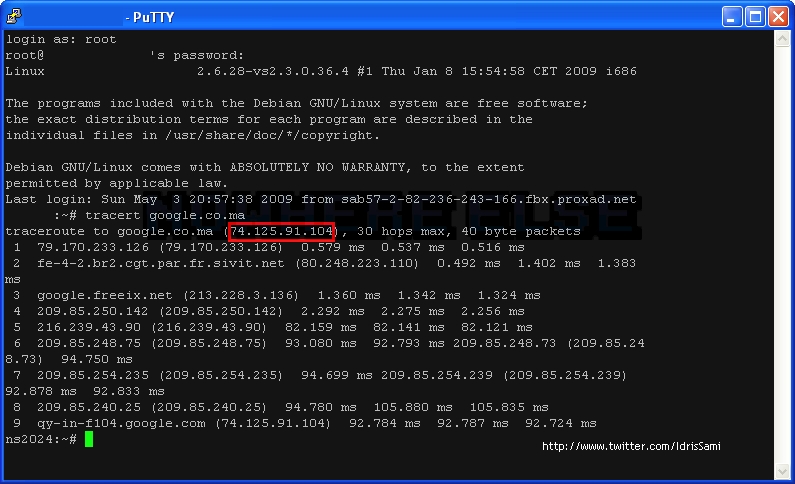Click alternate address 209.85.254.239 in hop 7
This screenshot has height=484, width=795.
tap(437, 375)
